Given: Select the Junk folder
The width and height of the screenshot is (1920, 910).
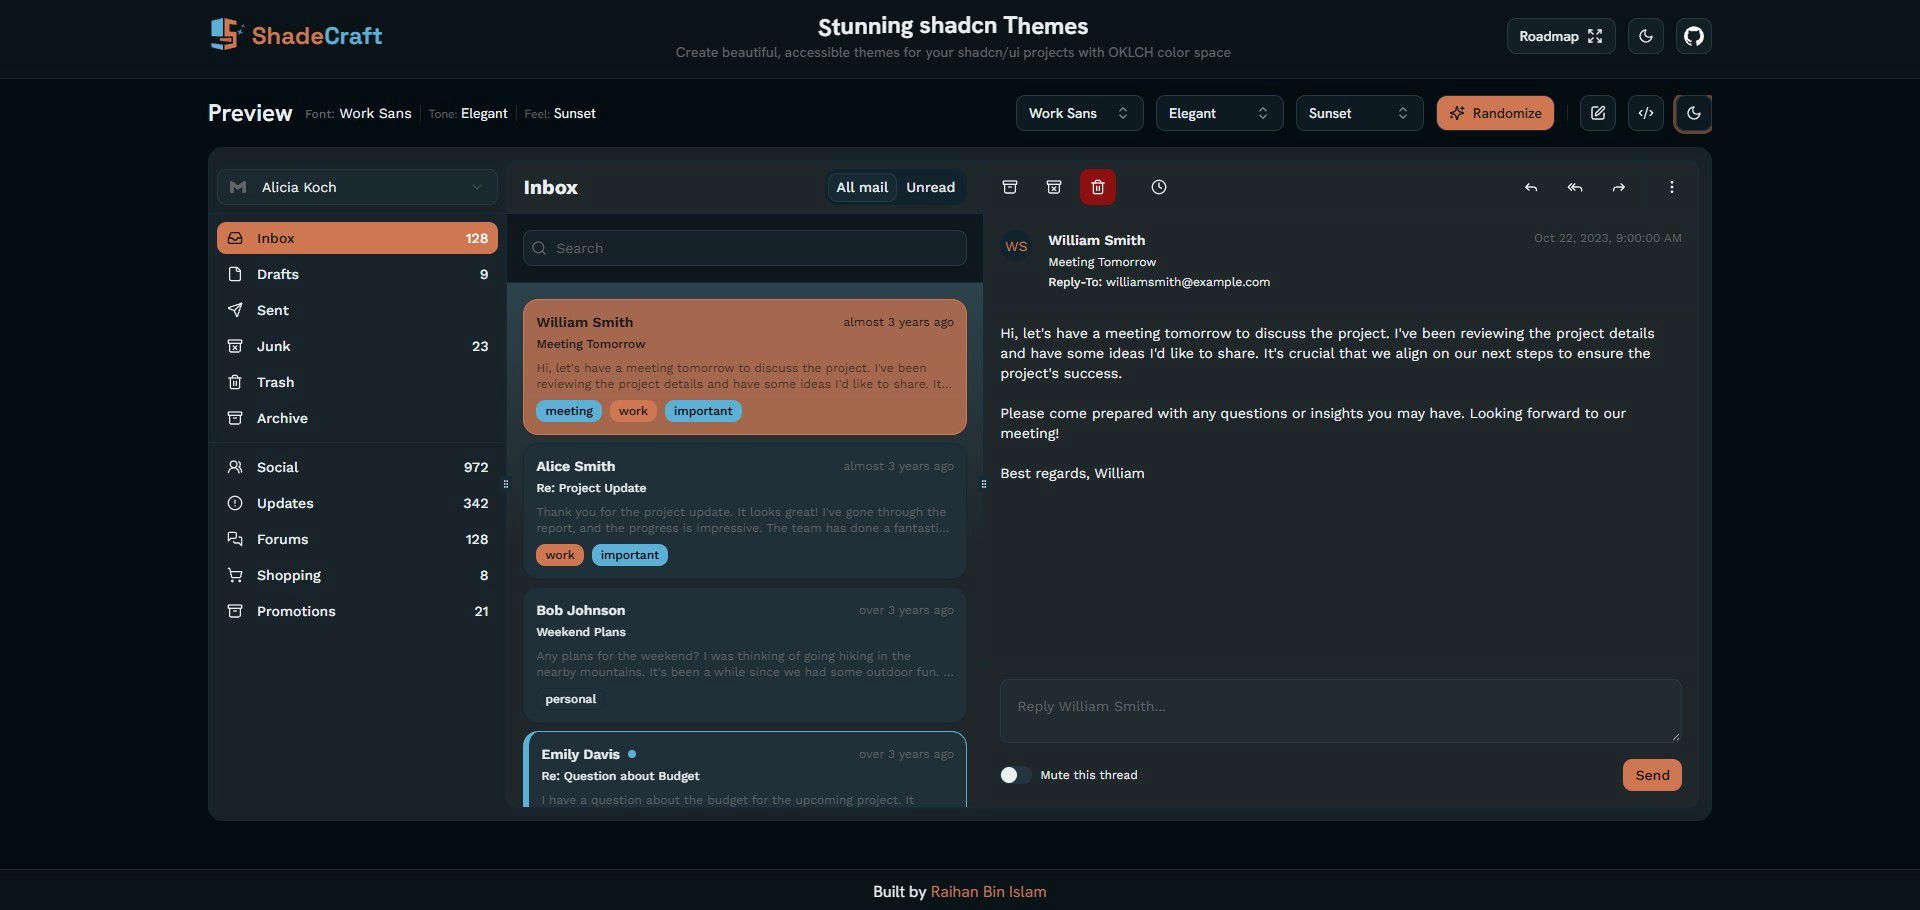Looking at the screenshot, I should [357, 346].
